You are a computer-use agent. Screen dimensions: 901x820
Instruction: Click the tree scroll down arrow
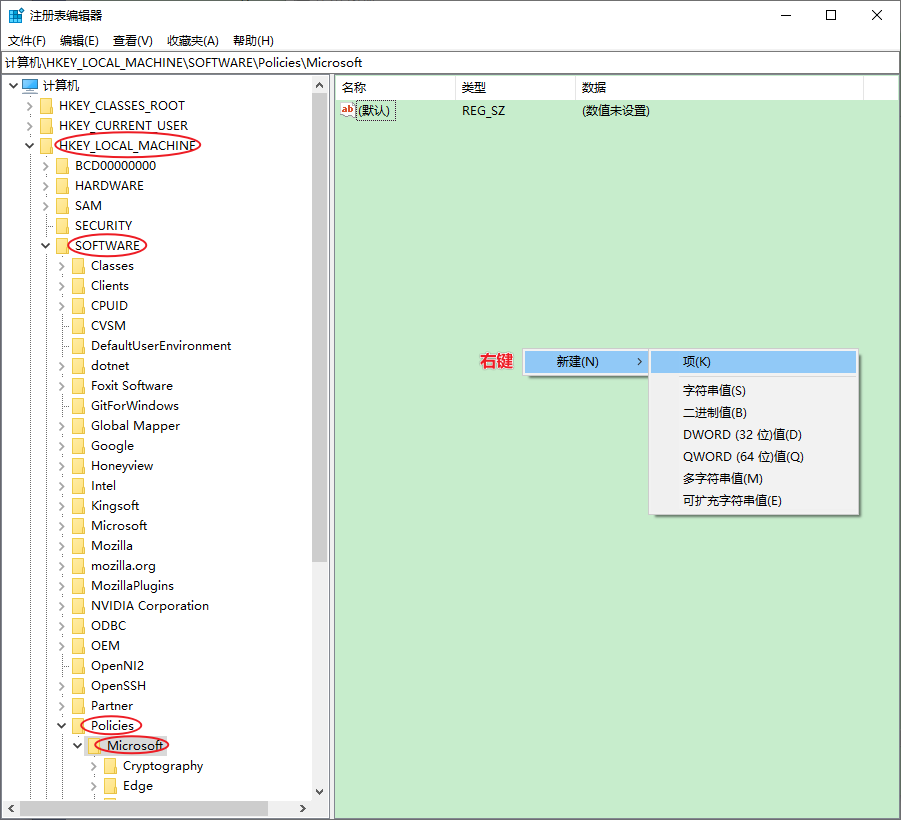tap(319, 792)
